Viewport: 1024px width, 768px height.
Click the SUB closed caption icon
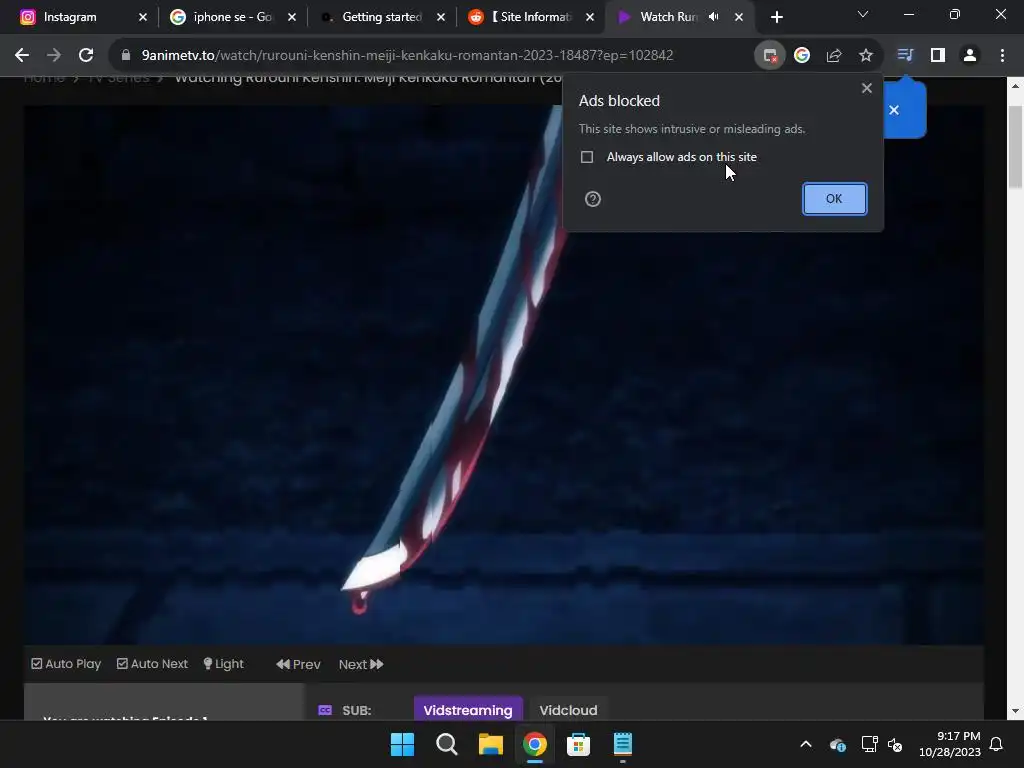click(x=325, y=711)
